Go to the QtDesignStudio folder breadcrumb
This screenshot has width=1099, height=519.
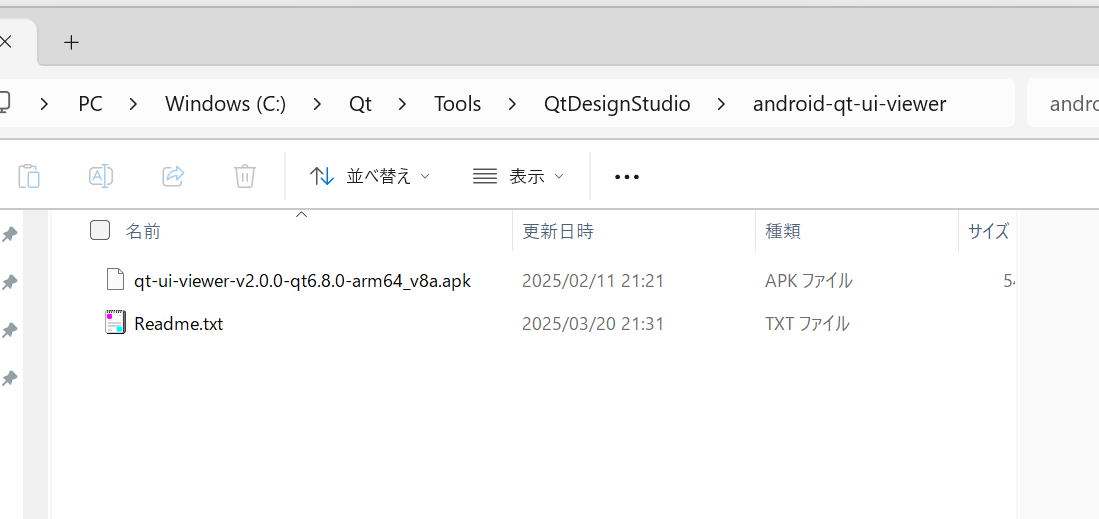pos(617,104)
